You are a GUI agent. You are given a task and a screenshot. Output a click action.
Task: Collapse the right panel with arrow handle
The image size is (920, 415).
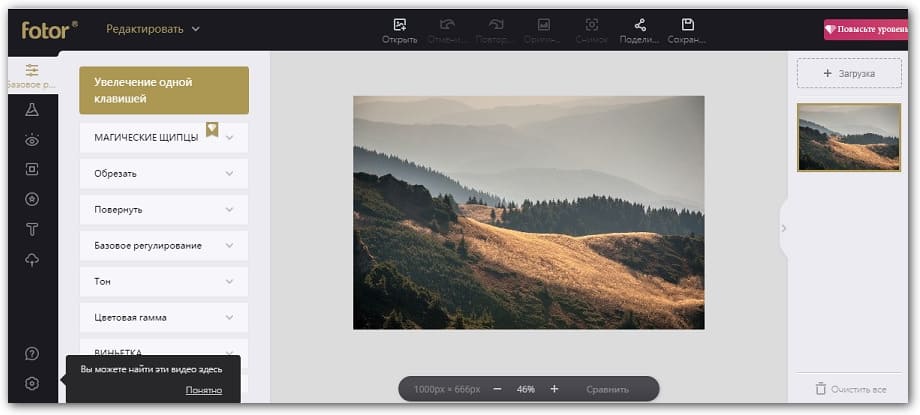tap(783, 228)
